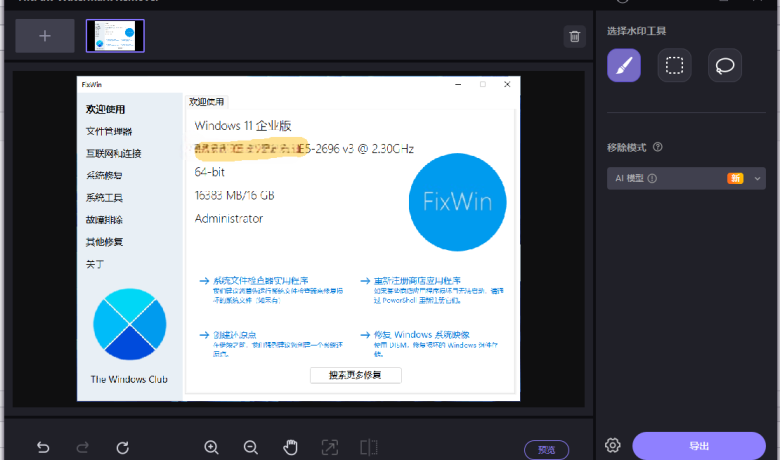Select the brush watermark tool

coord(624,65)
